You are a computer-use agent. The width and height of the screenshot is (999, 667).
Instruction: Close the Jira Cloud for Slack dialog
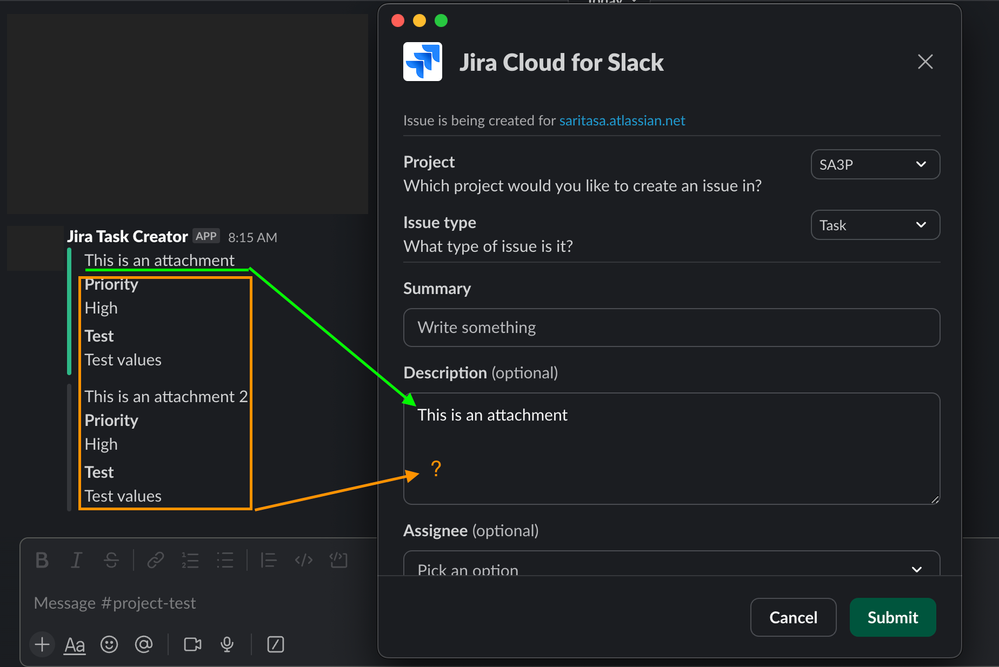(925, 62)
